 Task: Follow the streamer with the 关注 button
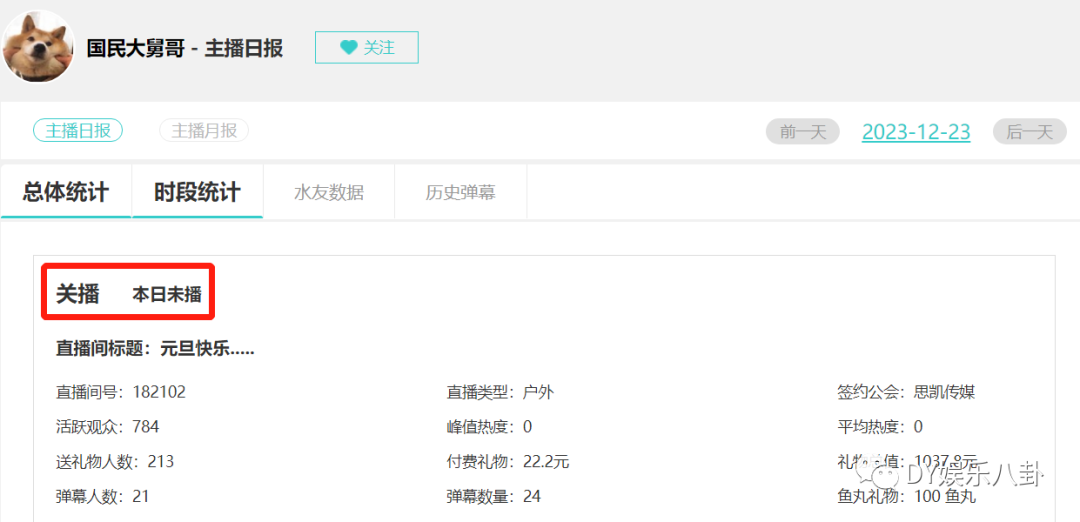click(x=366, y=48)
